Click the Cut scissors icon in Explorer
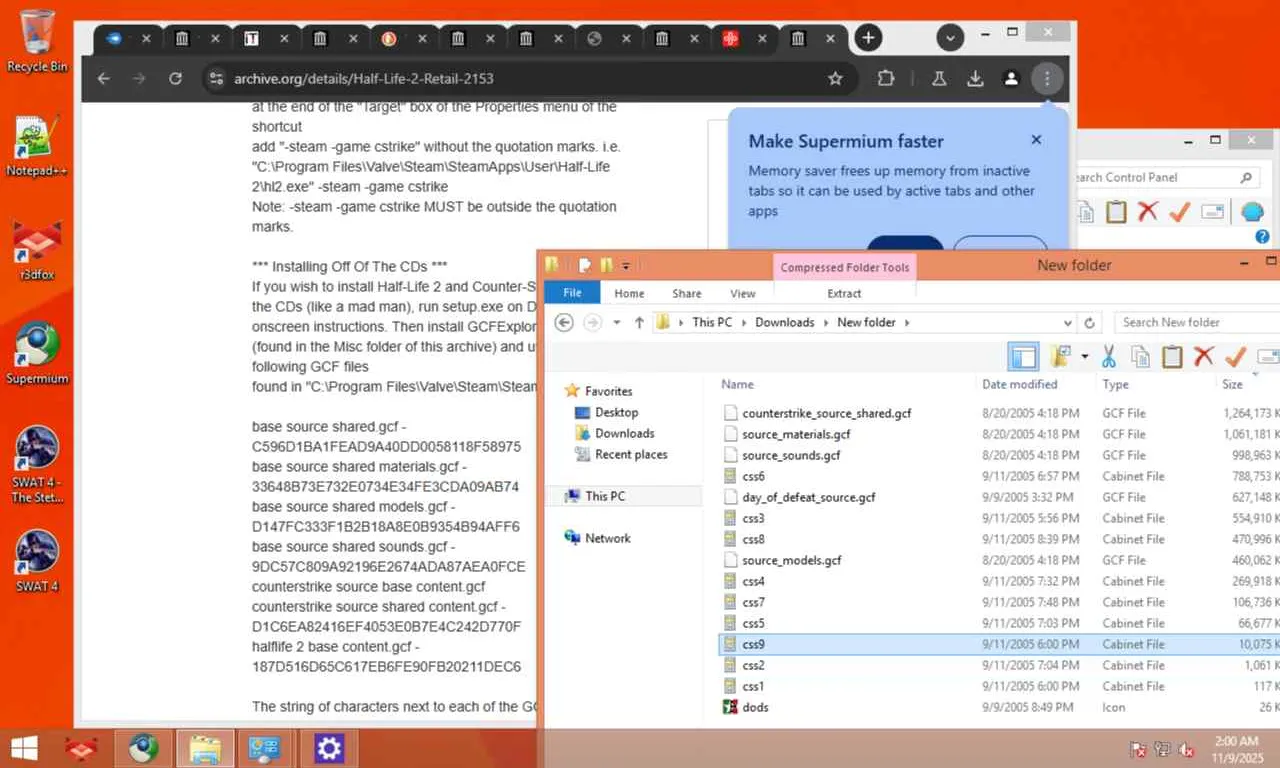1280x768 pixels. click(1108, 356)
